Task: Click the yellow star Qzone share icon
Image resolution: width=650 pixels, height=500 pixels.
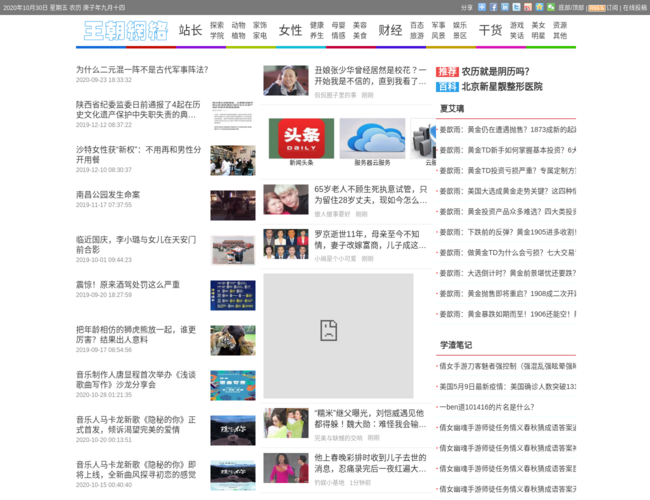Action: 539,7
